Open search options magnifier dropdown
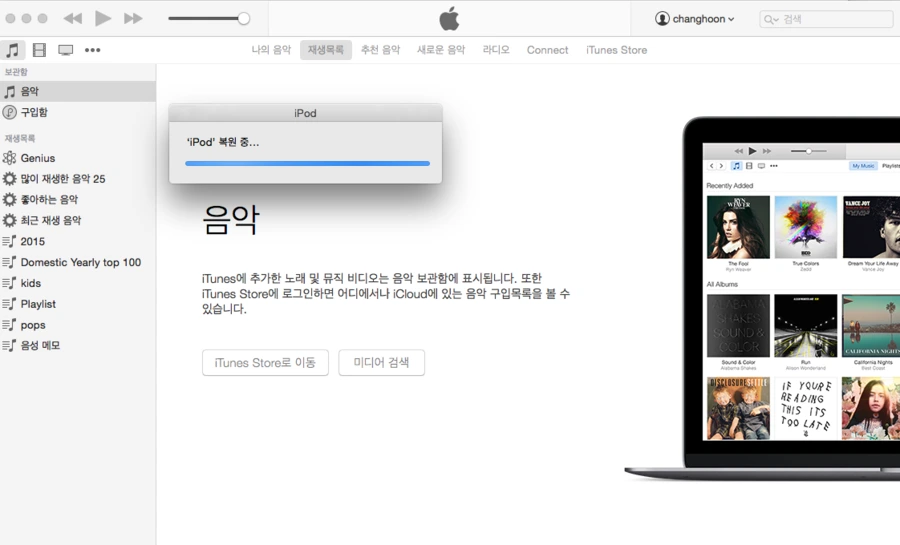The height and width of the screenshot is (545, 900). pos(770,20)
